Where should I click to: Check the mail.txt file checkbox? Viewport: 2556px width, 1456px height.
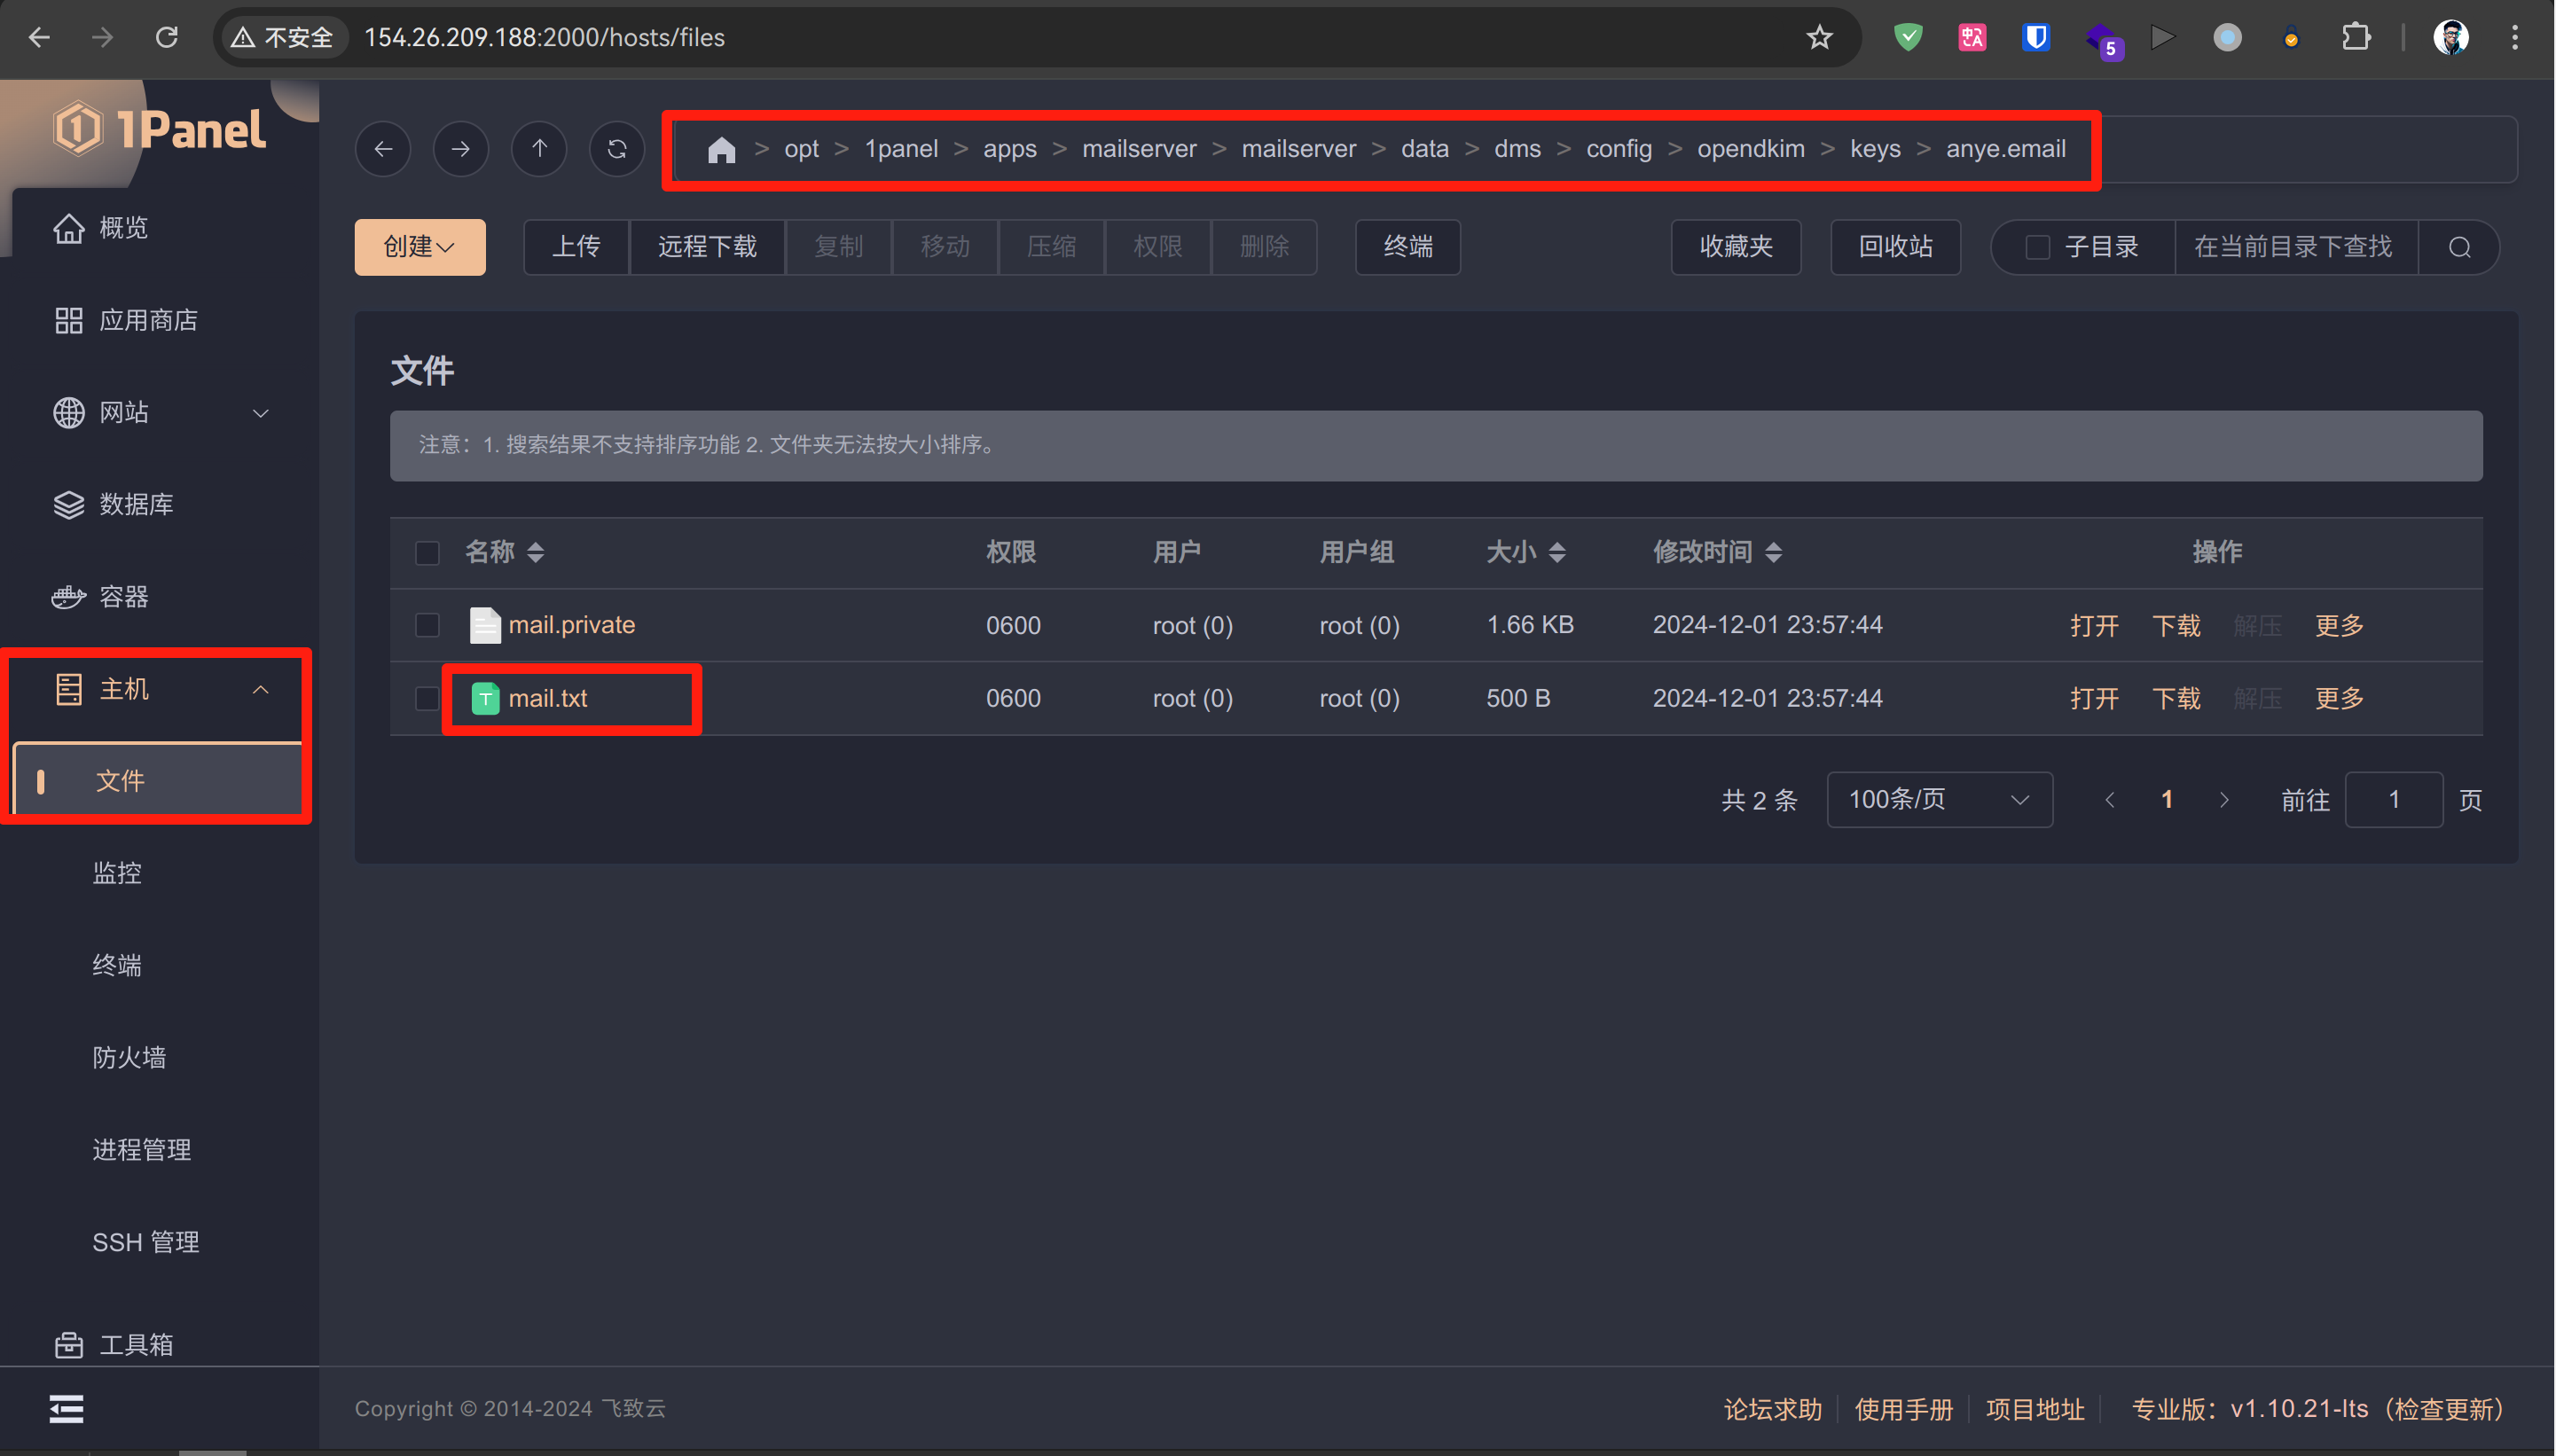(x=427, y=698)
